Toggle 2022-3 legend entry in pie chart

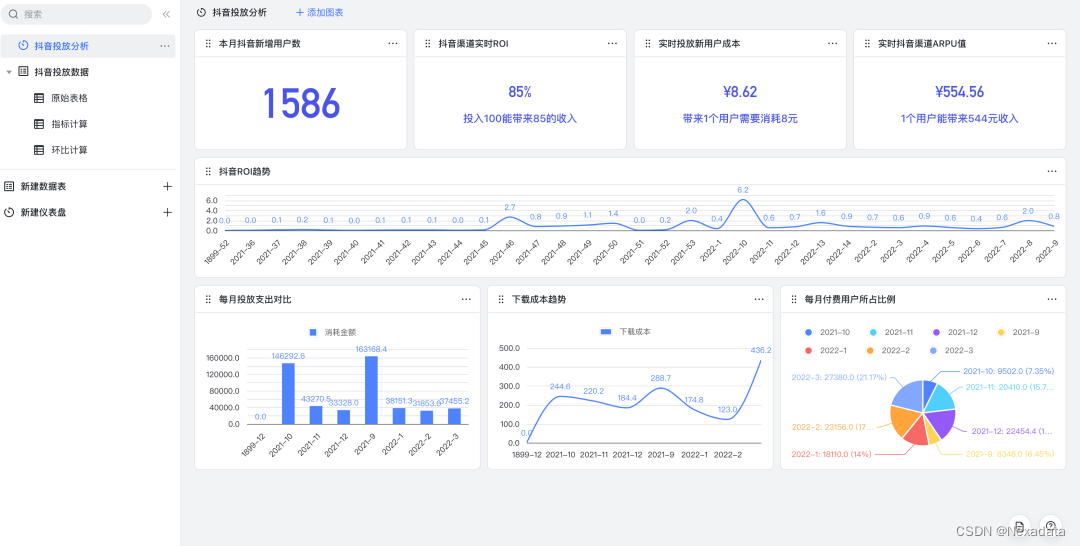click(951, 350)
